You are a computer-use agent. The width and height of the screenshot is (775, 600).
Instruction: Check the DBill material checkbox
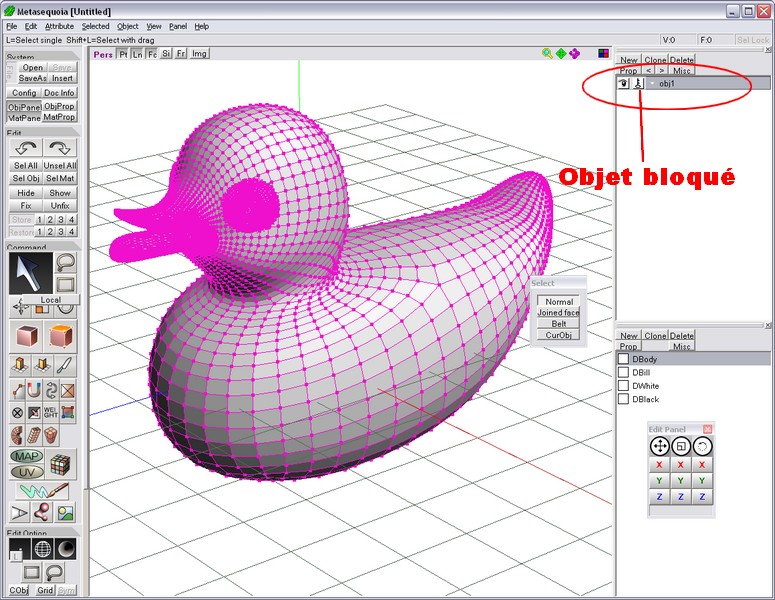(623, 372)
